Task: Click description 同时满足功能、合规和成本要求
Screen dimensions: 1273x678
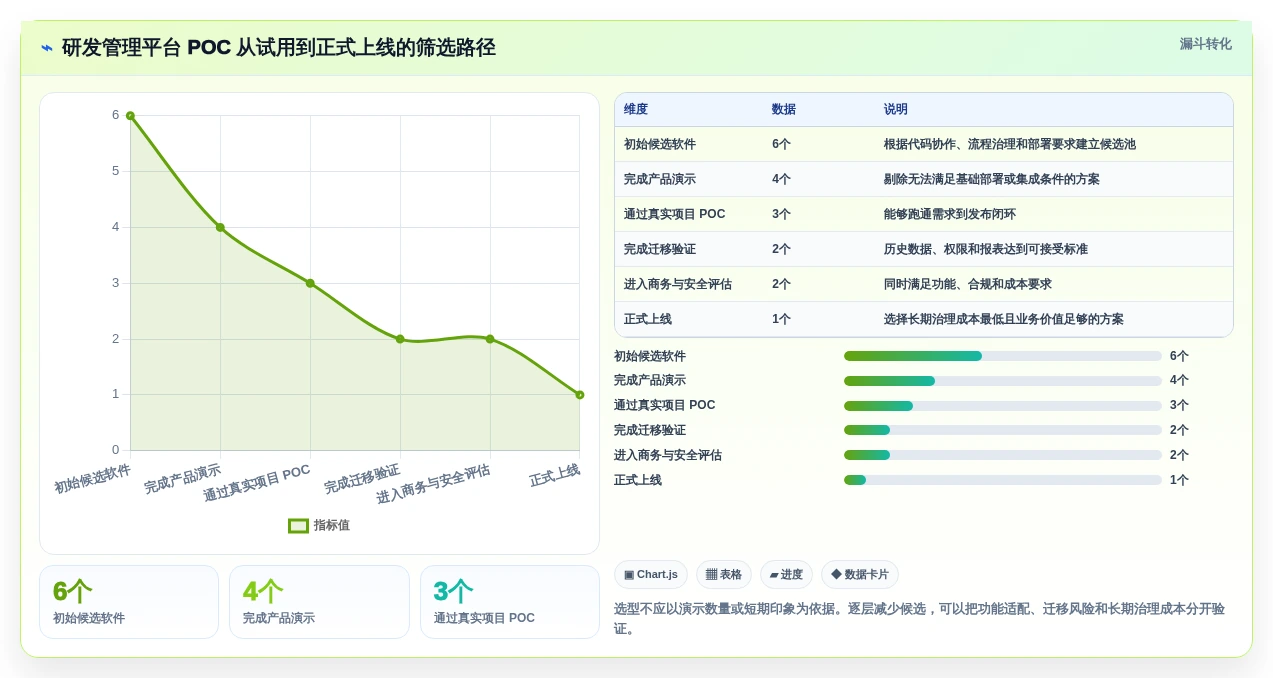Action: tap(968, 284)
